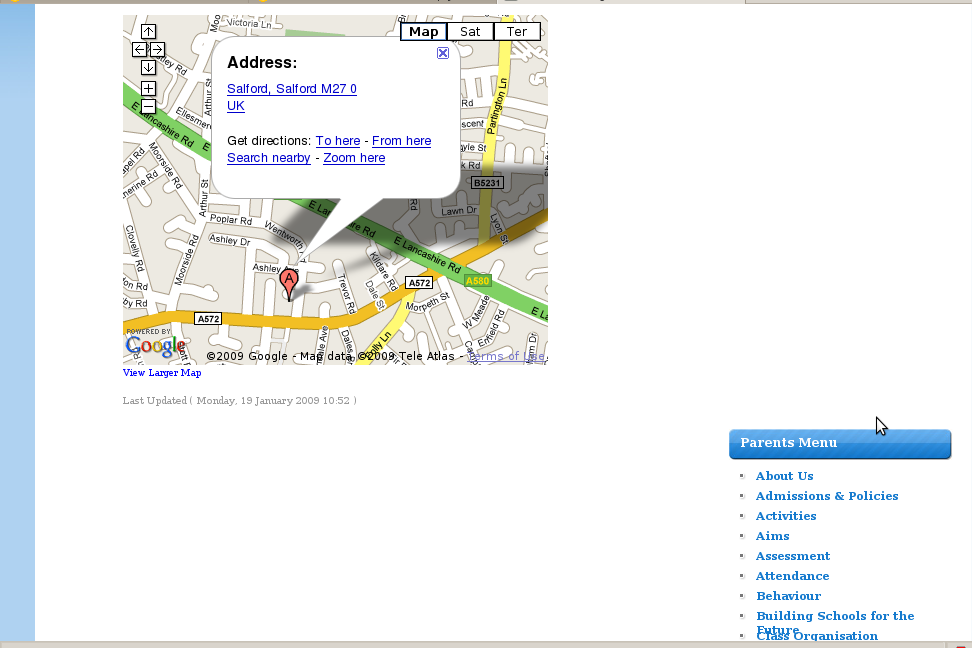Pan the map left with the arrow
972x648 pixels.
point(139,50)
